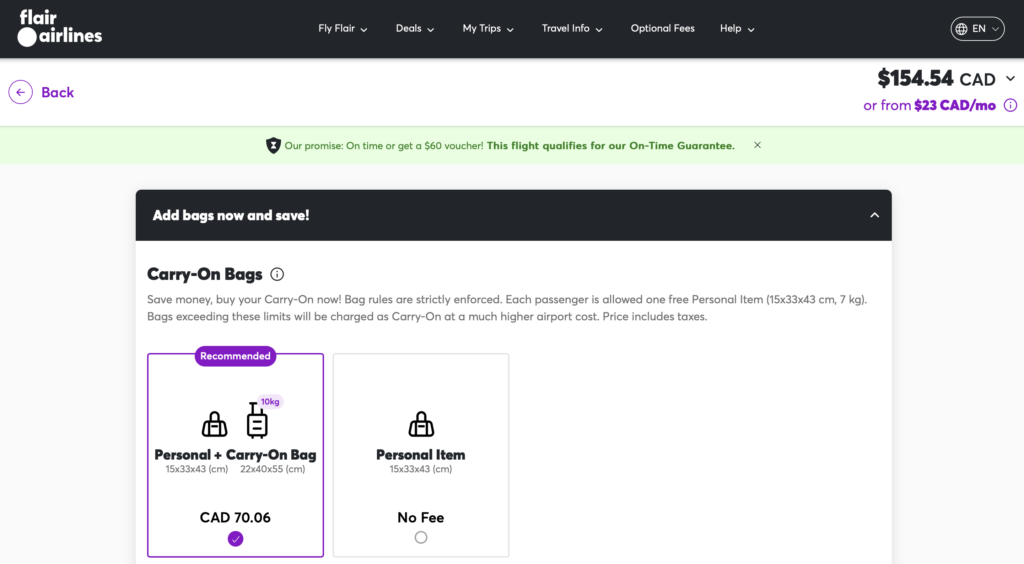This screenshot has height=564, width=1024.
Task: Collapse the Add bags now section
Action: tap(874, 215)
